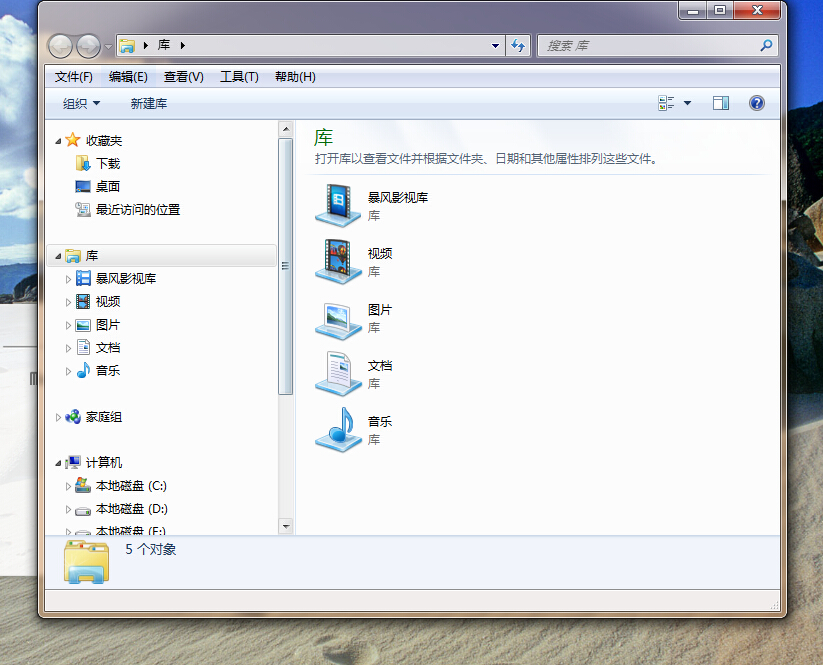Expand the arrow after 库 breadcrumb
Image resolution: width=823 pixels, height=665 pixels.
(x=183, y=46)
